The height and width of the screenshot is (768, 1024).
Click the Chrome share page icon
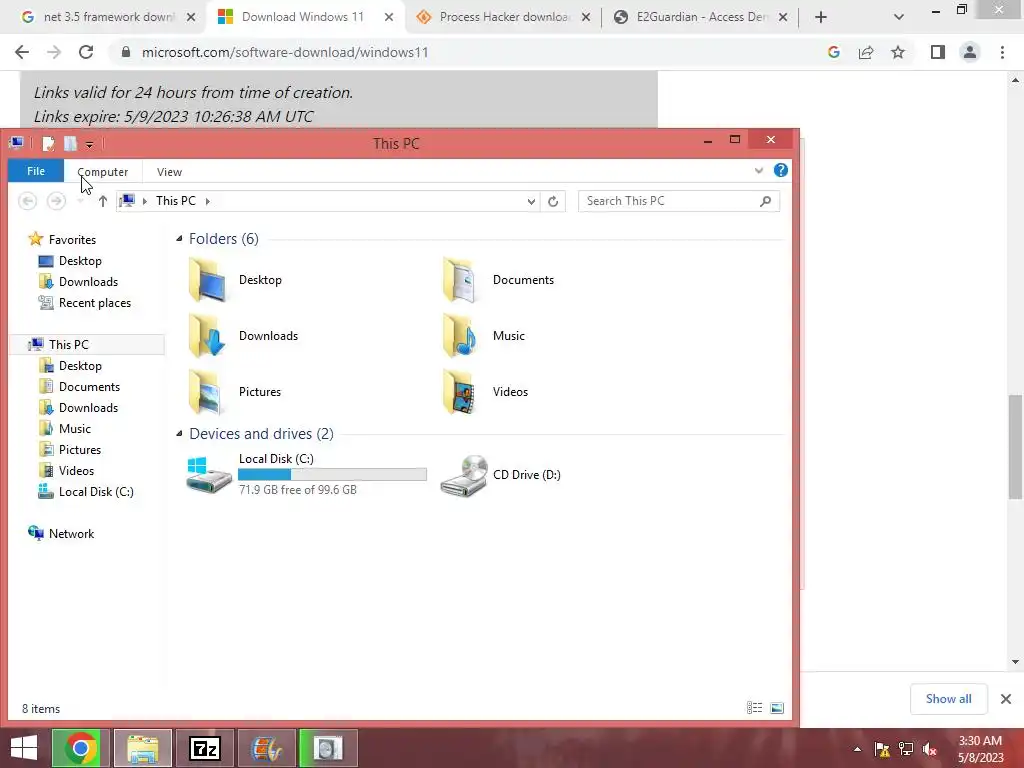[x=866, y=52]
